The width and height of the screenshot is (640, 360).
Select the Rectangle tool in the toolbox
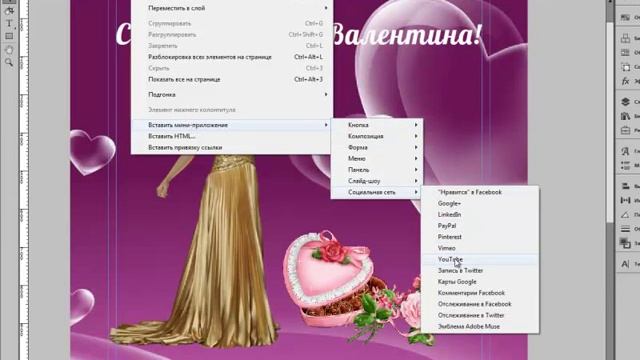9,36
